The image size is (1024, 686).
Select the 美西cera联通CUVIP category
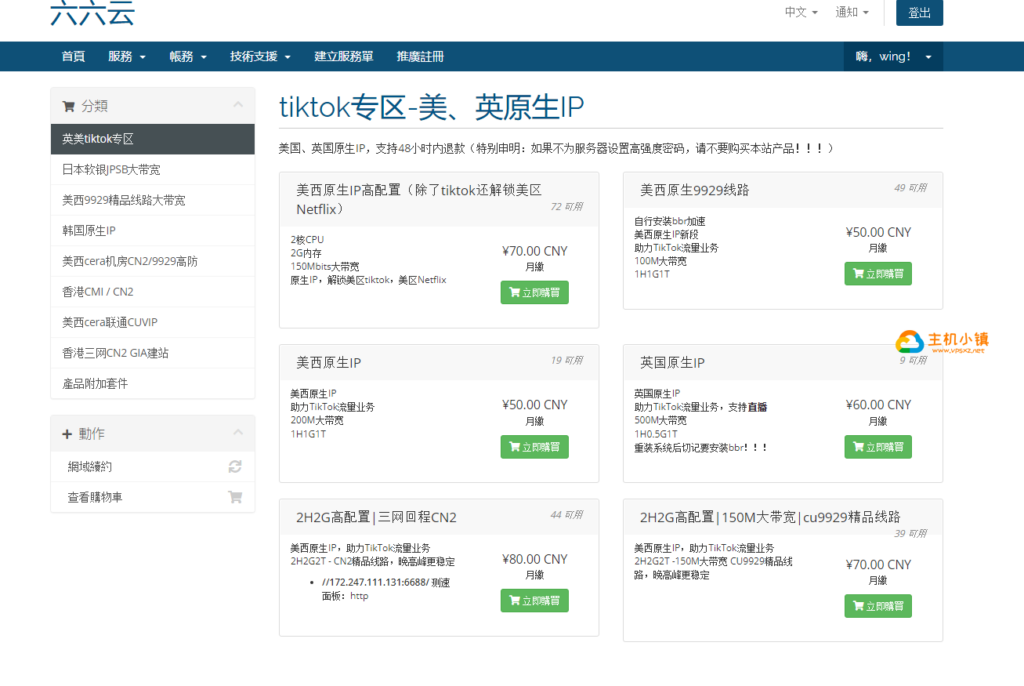tap(153, 323)
